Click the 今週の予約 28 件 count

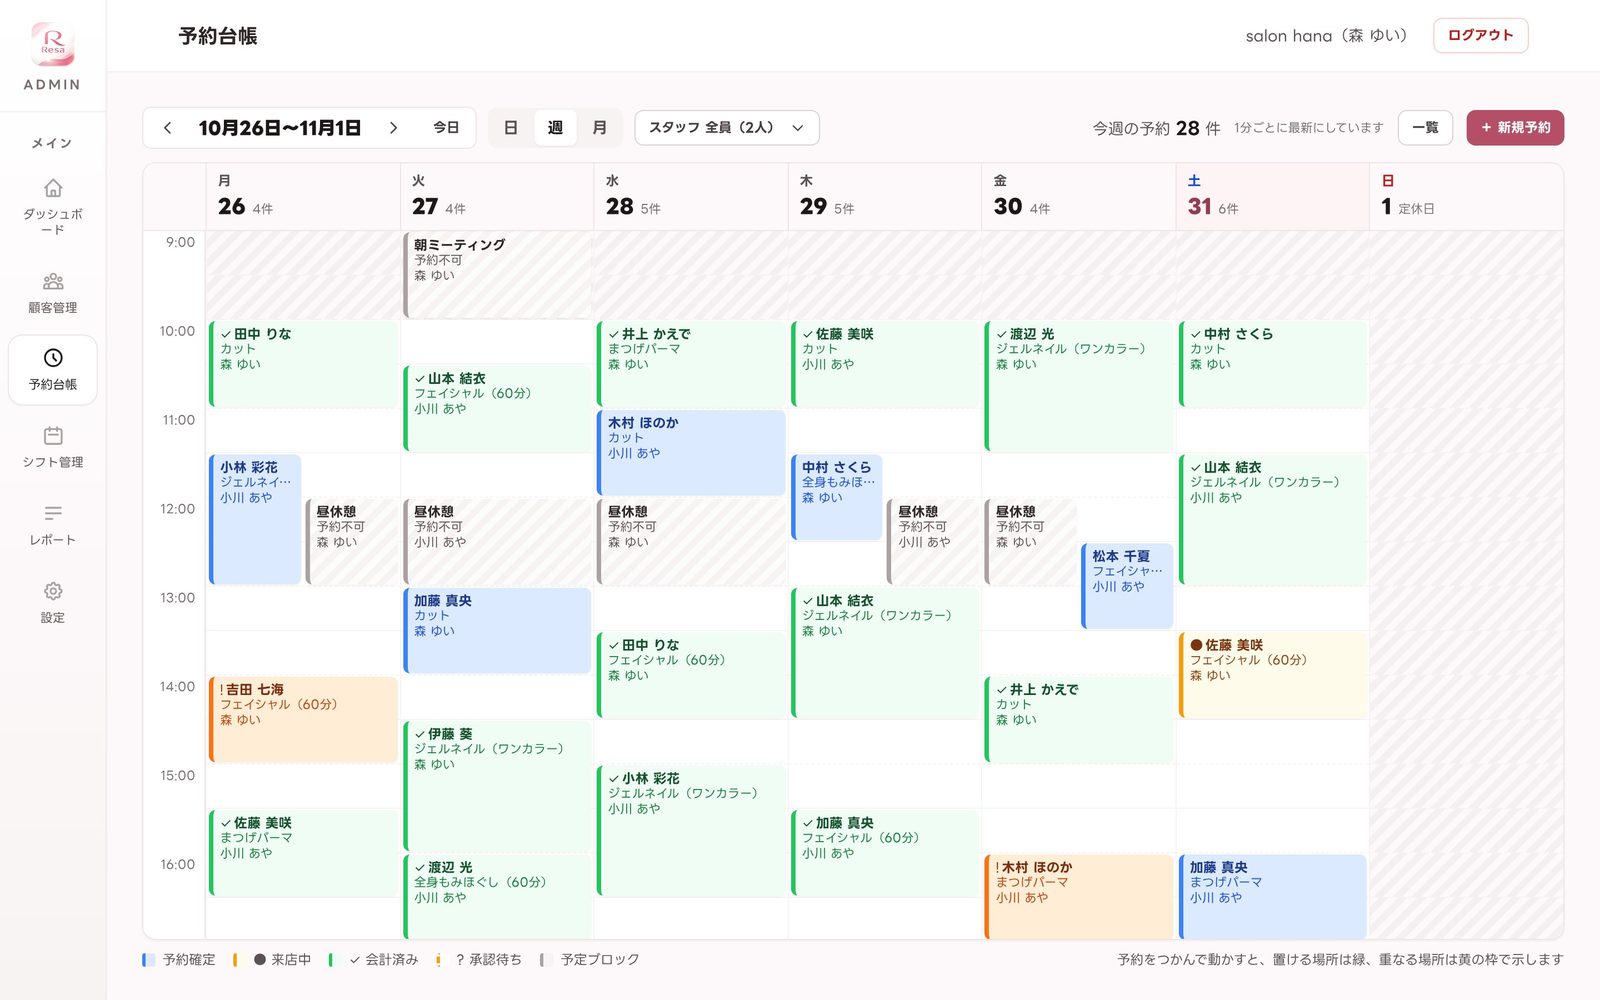click(x=1156, y=128)
